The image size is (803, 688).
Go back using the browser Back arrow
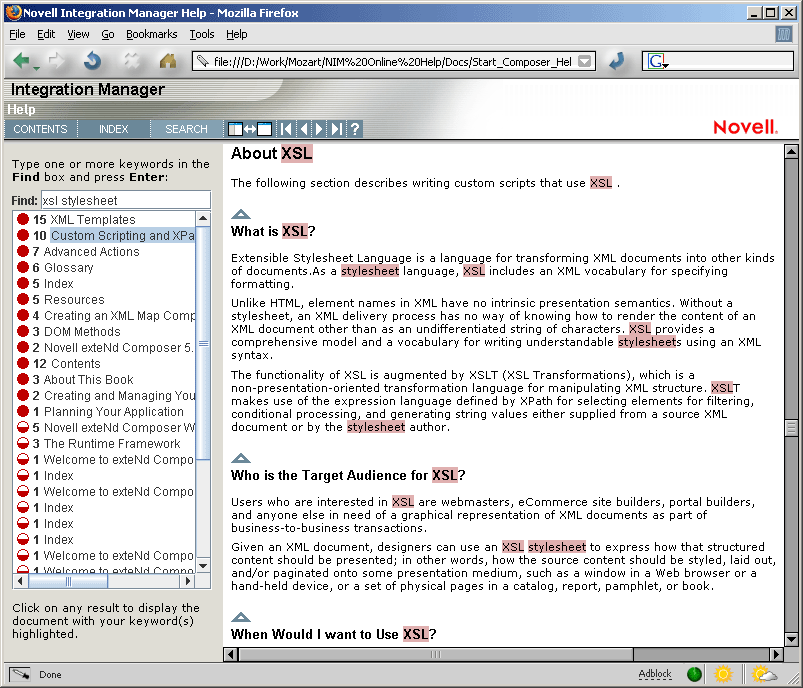22,61
